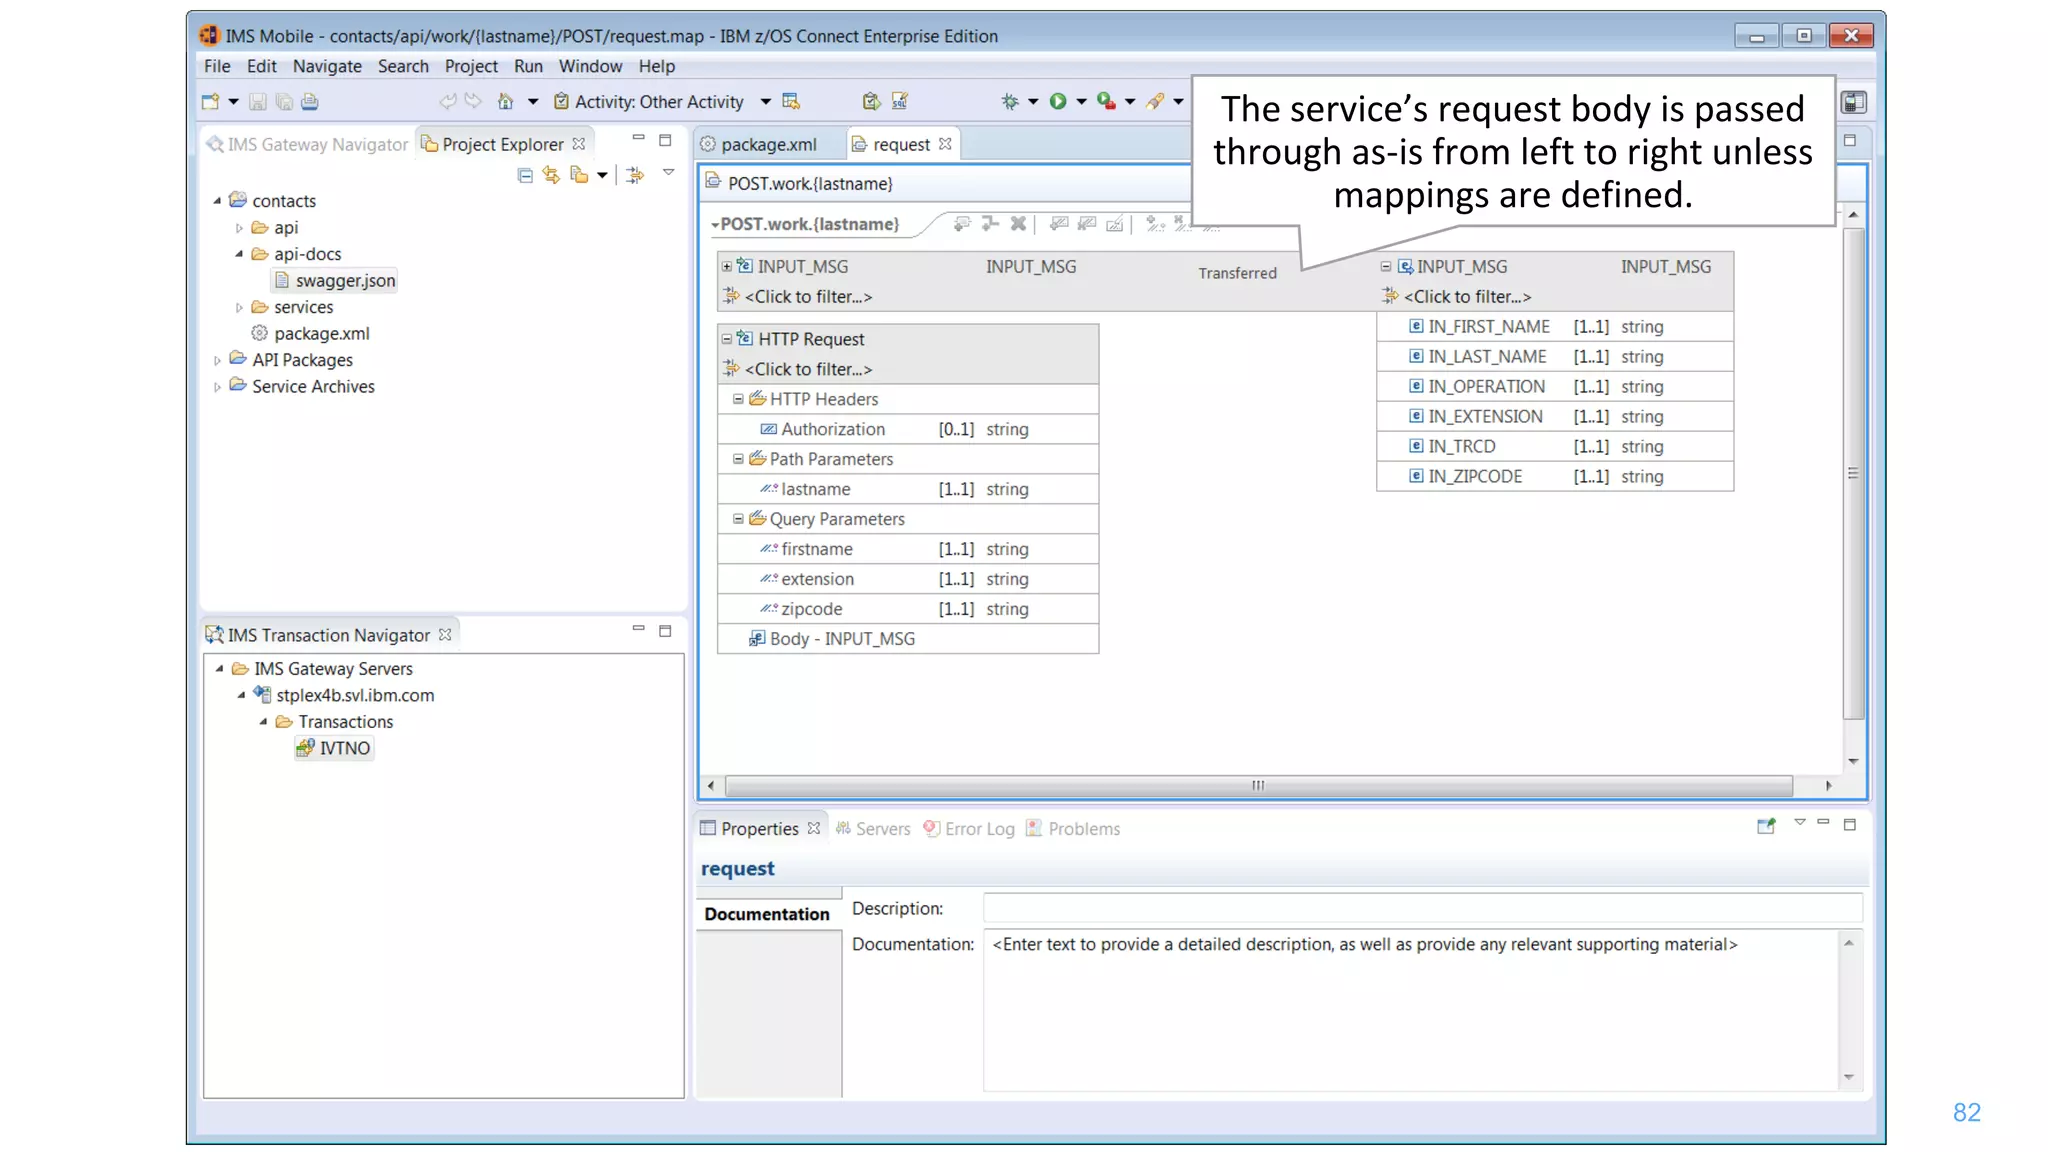Click the Save All toolbar icon

(x=284, y=101)
